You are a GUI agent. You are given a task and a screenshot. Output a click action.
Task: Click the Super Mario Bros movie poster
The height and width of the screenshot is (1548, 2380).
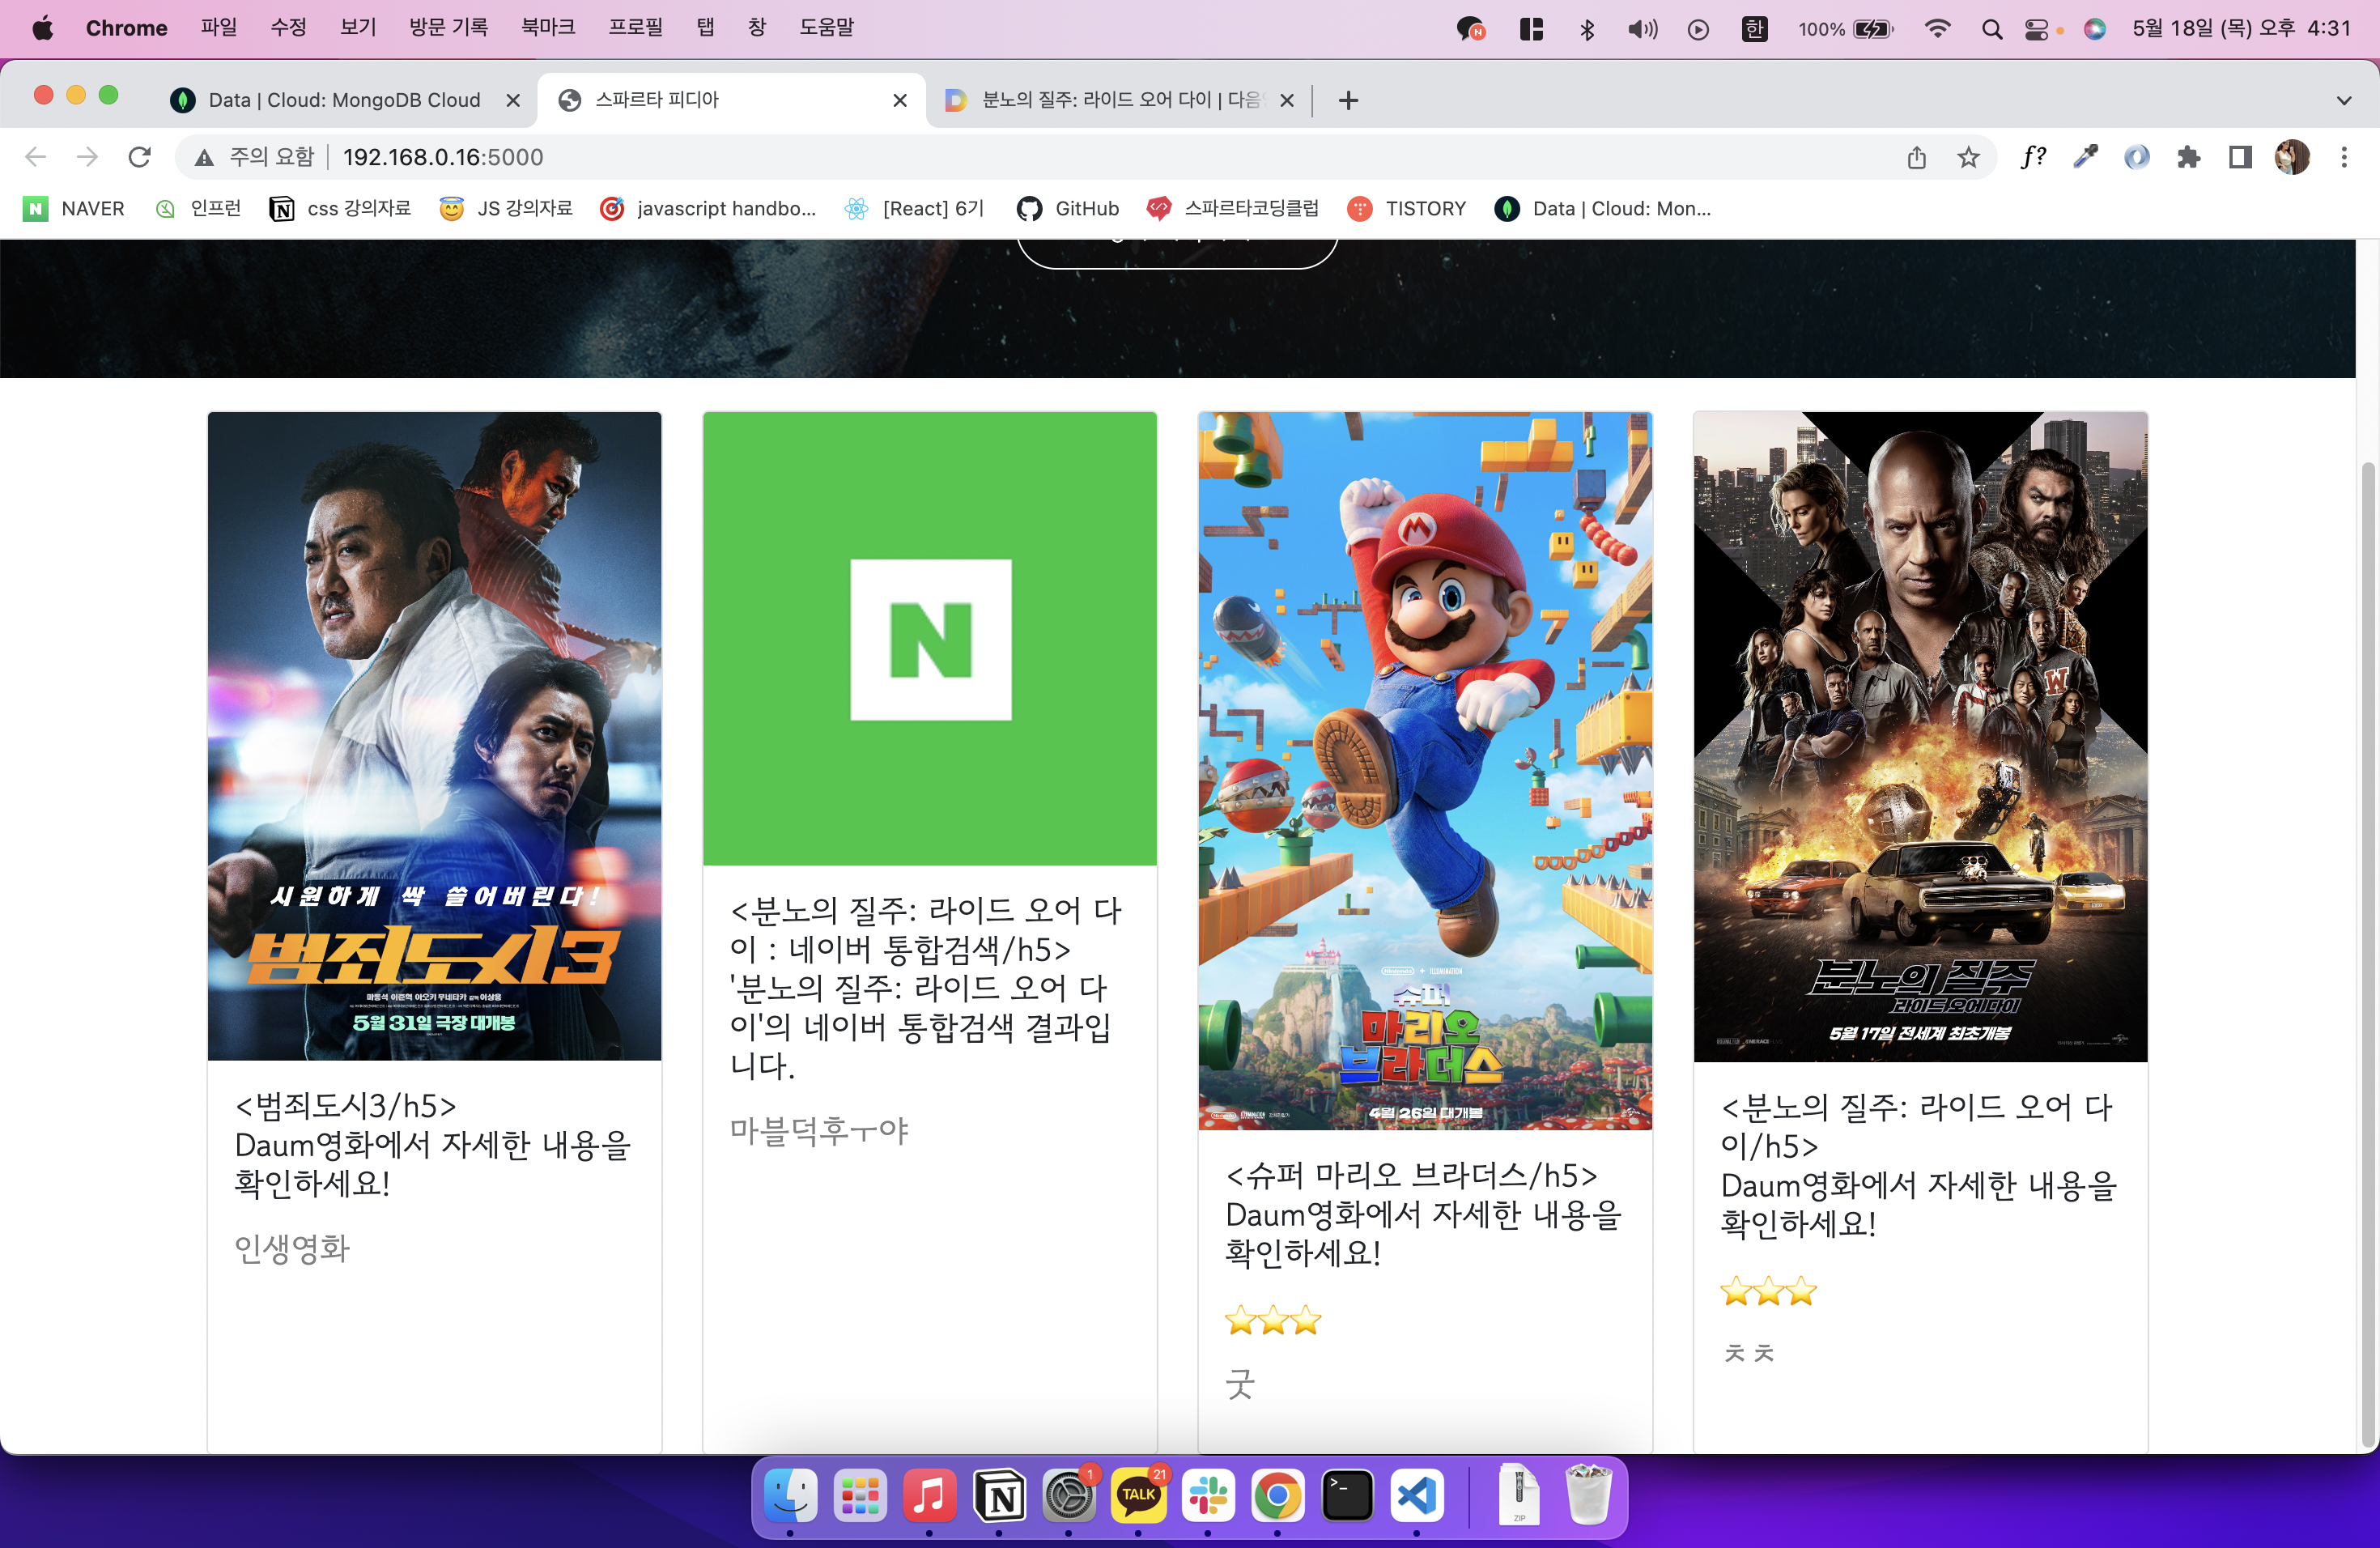pos(1425,771)
